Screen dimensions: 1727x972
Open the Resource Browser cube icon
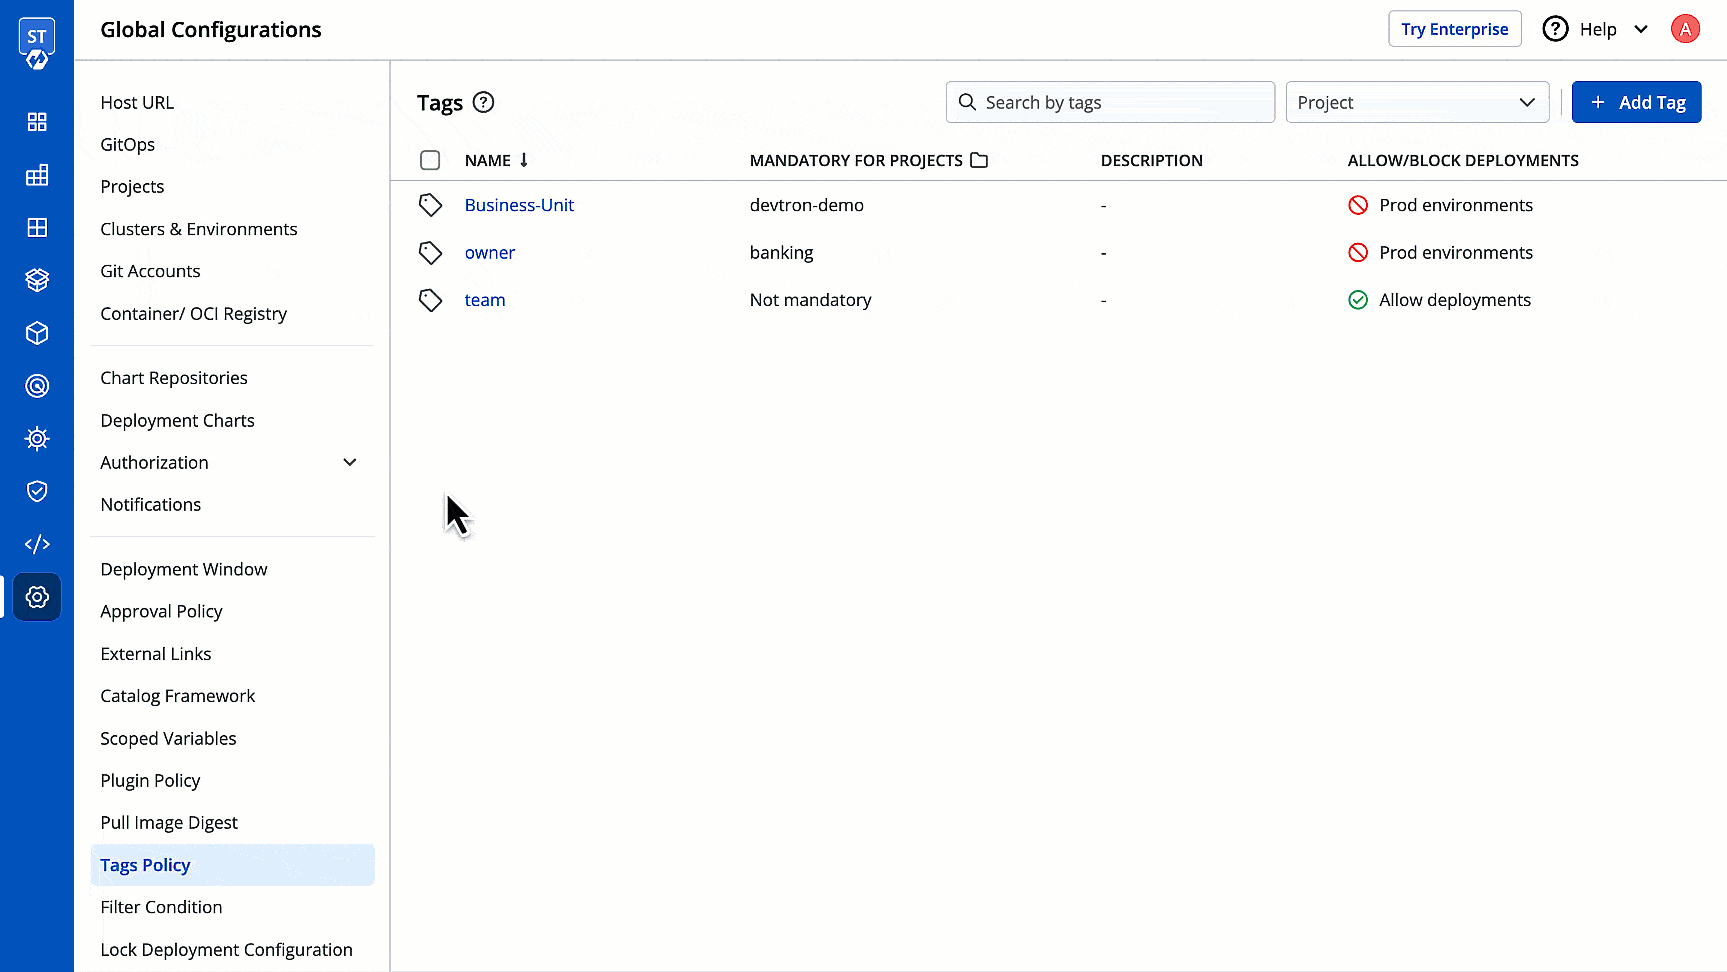[x=37, y=333]
